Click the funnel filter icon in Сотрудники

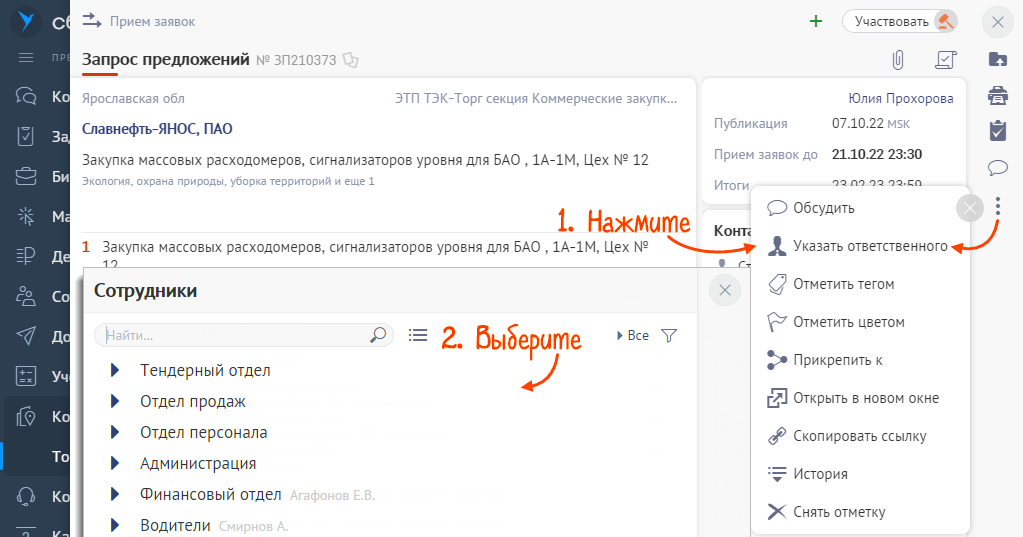pos(669,335)
